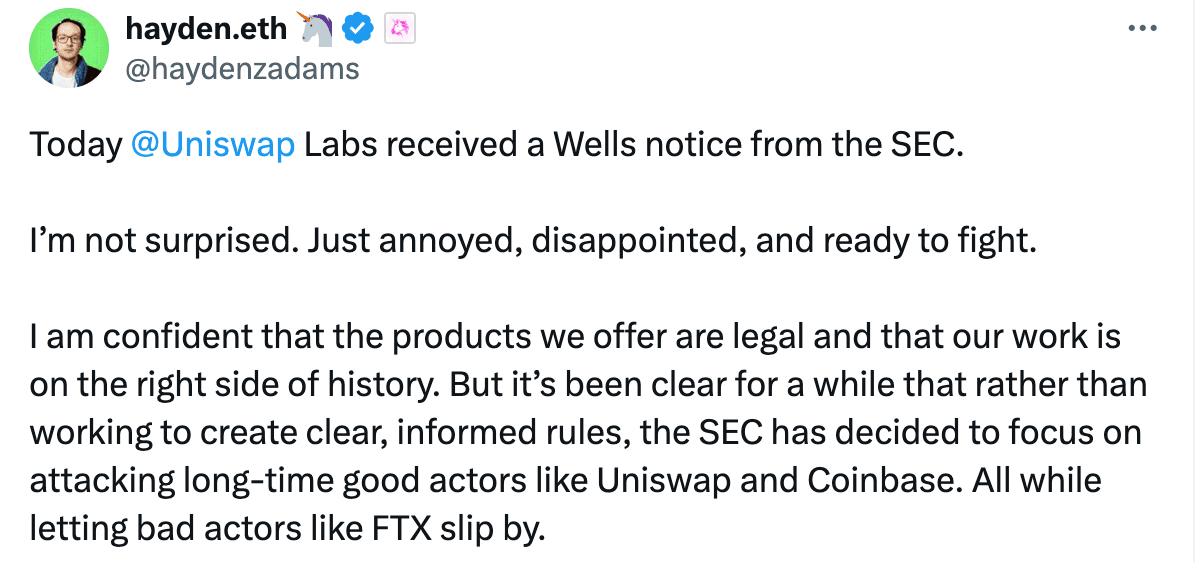
Task: Click the word "disappointed" in the tweet
Action: coord(637,241)
